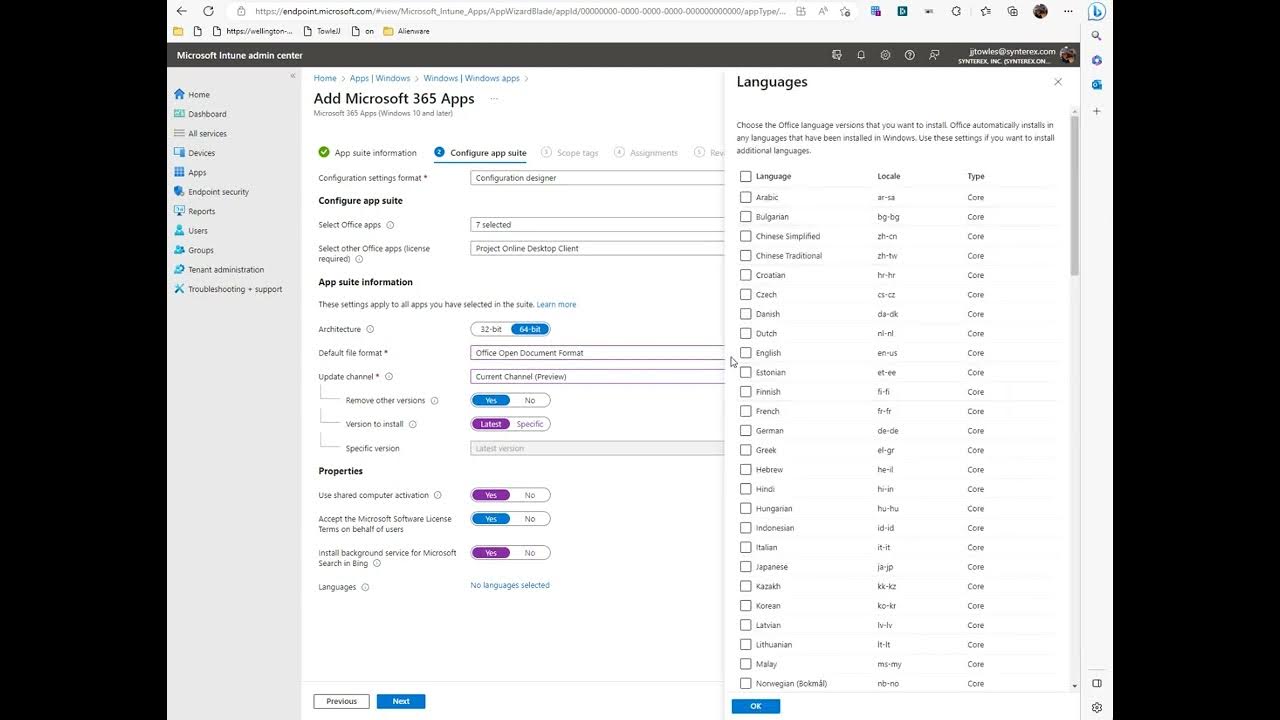Tick the French language checkbox

click(x=745, y=411)
